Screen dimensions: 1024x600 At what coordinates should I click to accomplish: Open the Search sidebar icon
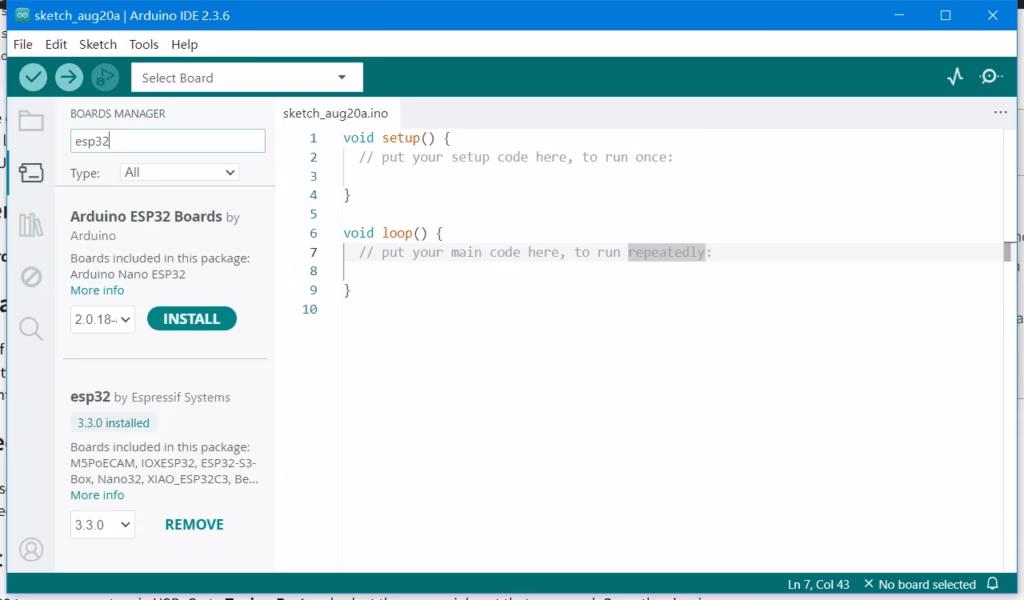coord(31,328)
